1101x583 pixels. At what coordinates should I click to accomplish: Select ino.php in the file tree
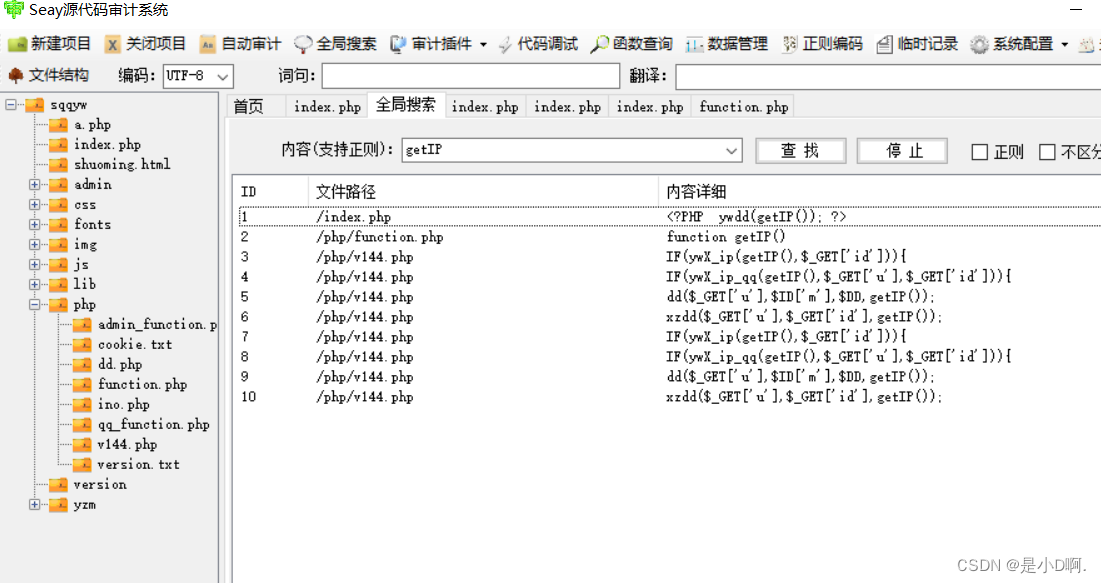click(x=123, y=405)
